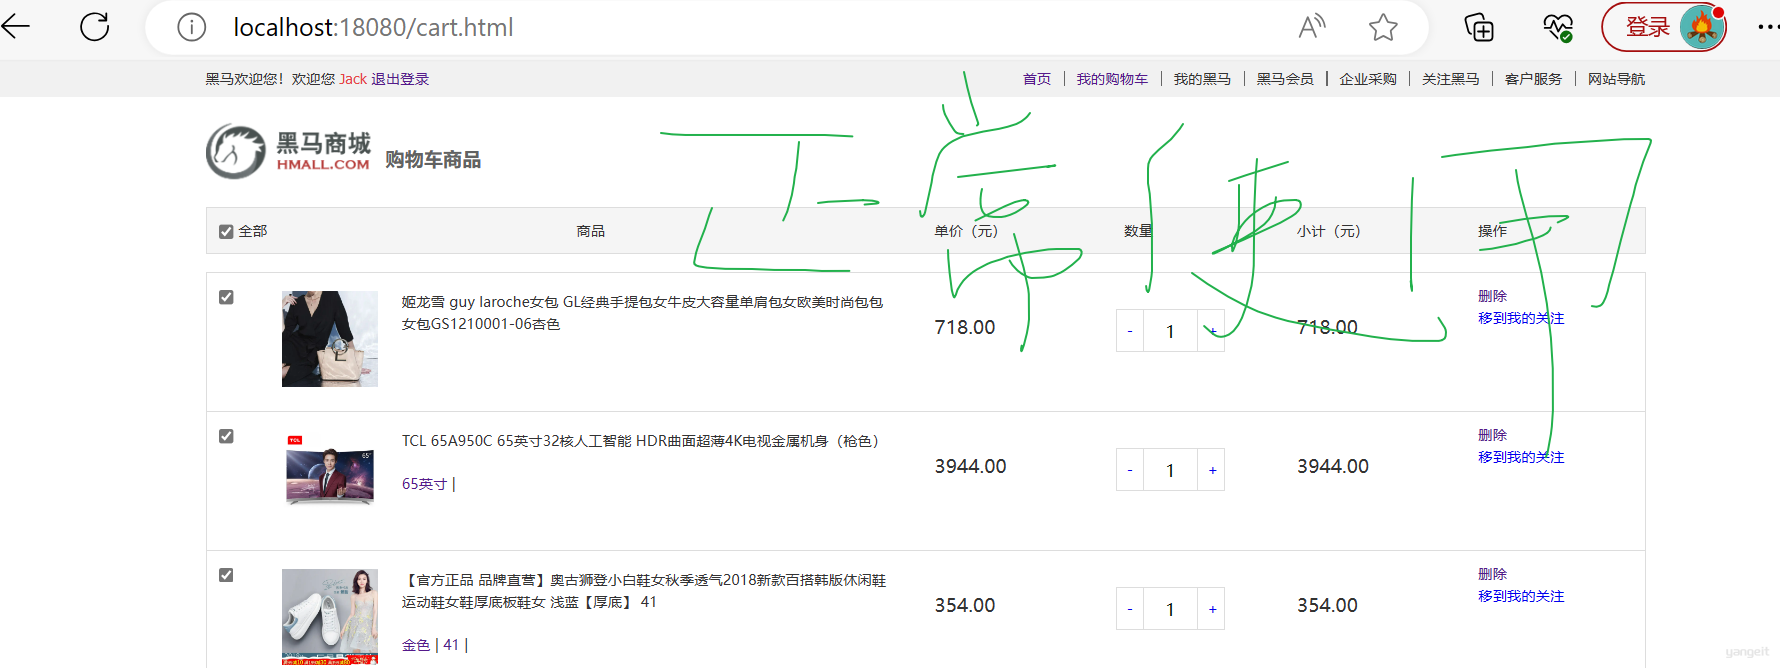Open the Read Aloud icon
Screen dimensions: 1780x668
(x=1312, y=27)
